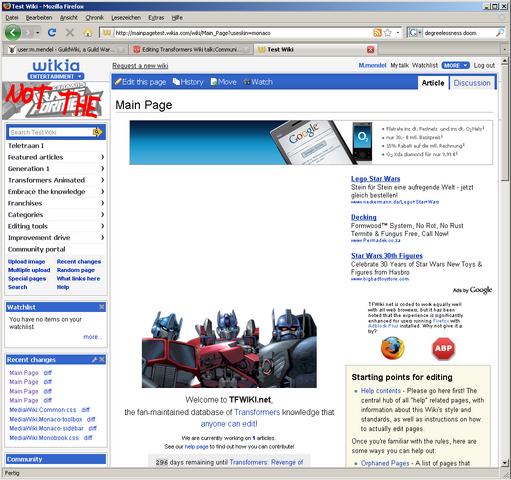Bookmark page with the star icon
The width and height of the screenshot is (511, 480).
coord(387,33)
